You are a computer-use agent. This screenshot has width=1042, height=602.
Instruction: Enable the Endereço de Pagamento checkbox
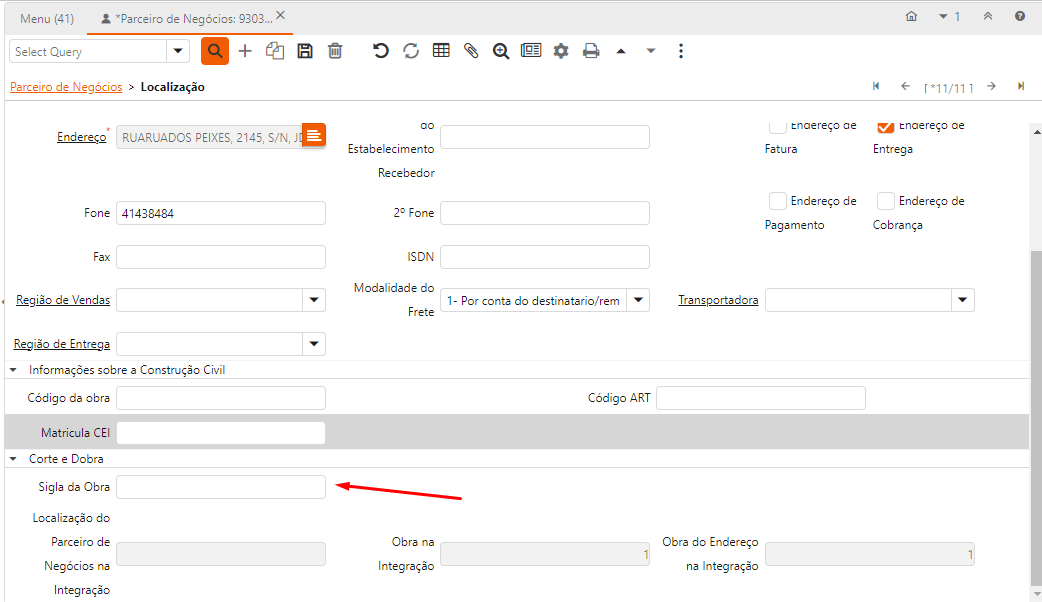(x=777, y=201)
